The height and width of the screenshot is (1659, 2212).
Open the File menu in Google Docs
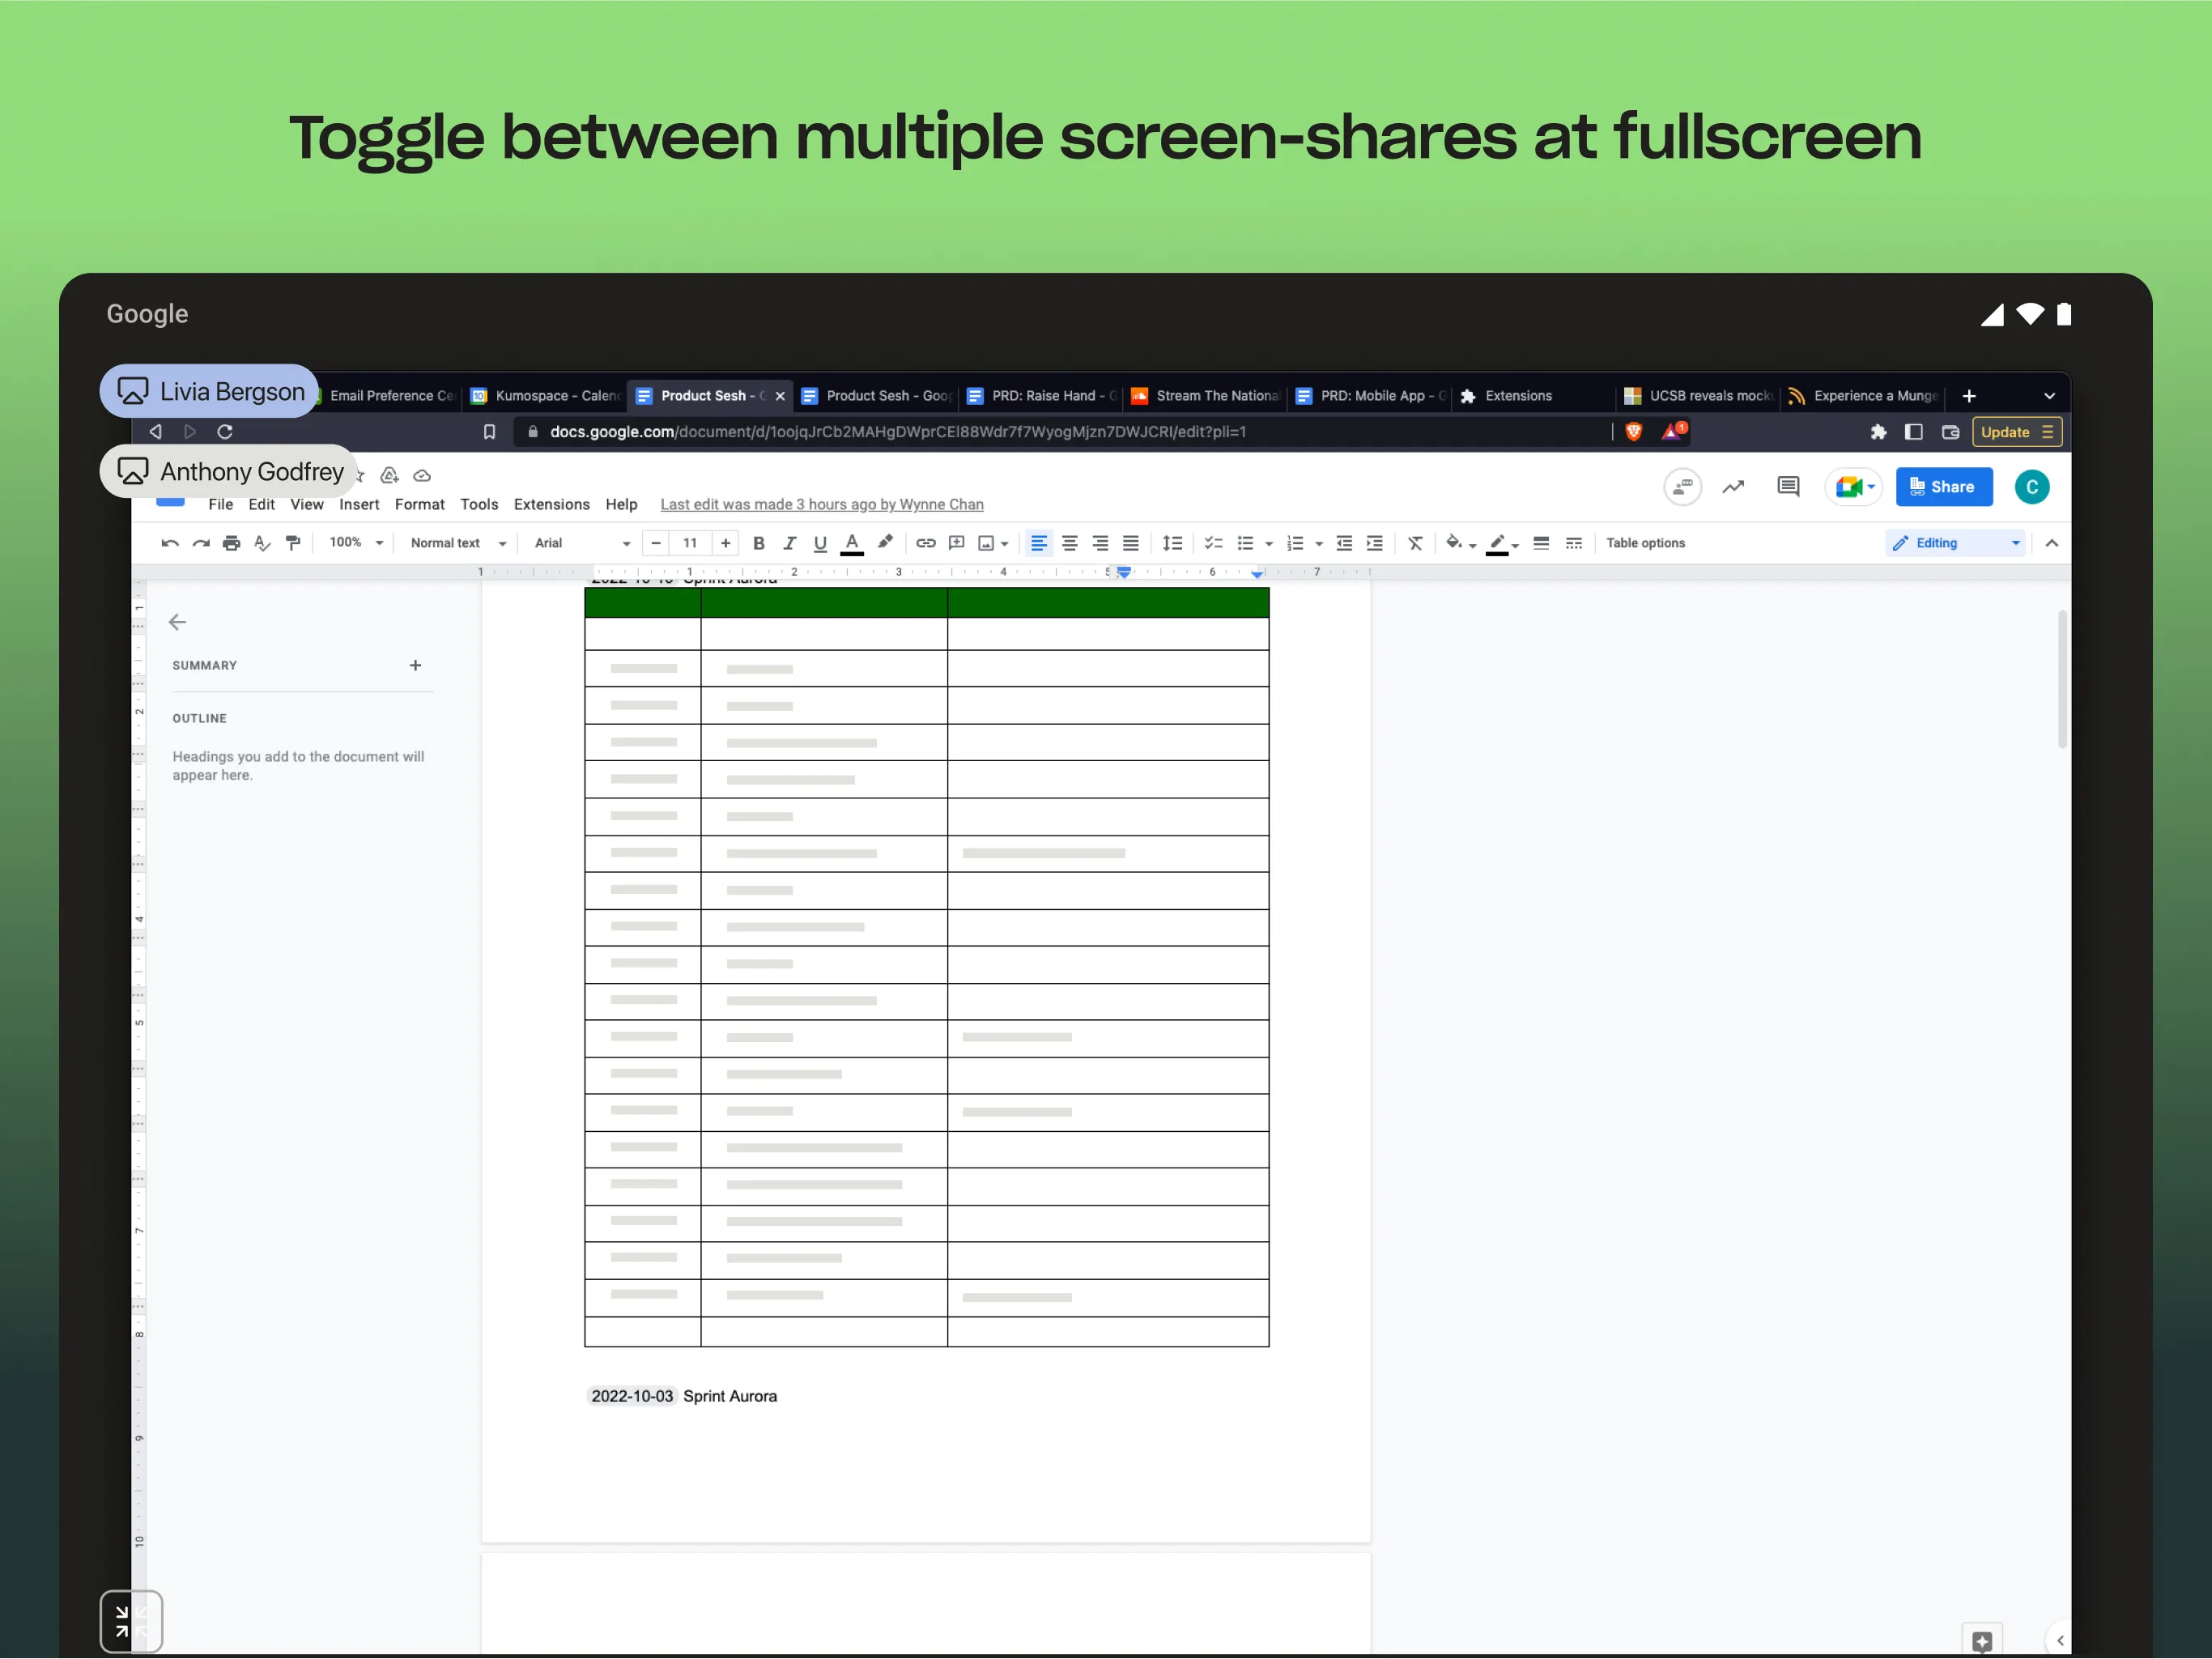pos(219,504)
